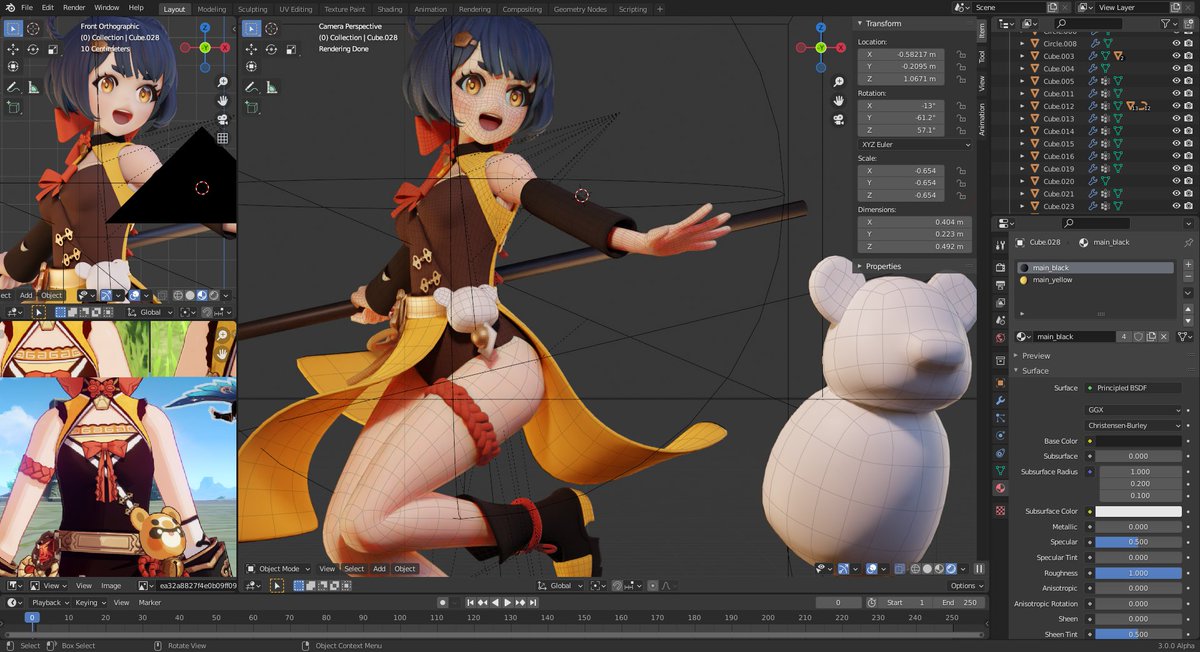Open the GGX distribution dropdown

pyautogui.click(x=1133, y=410)
